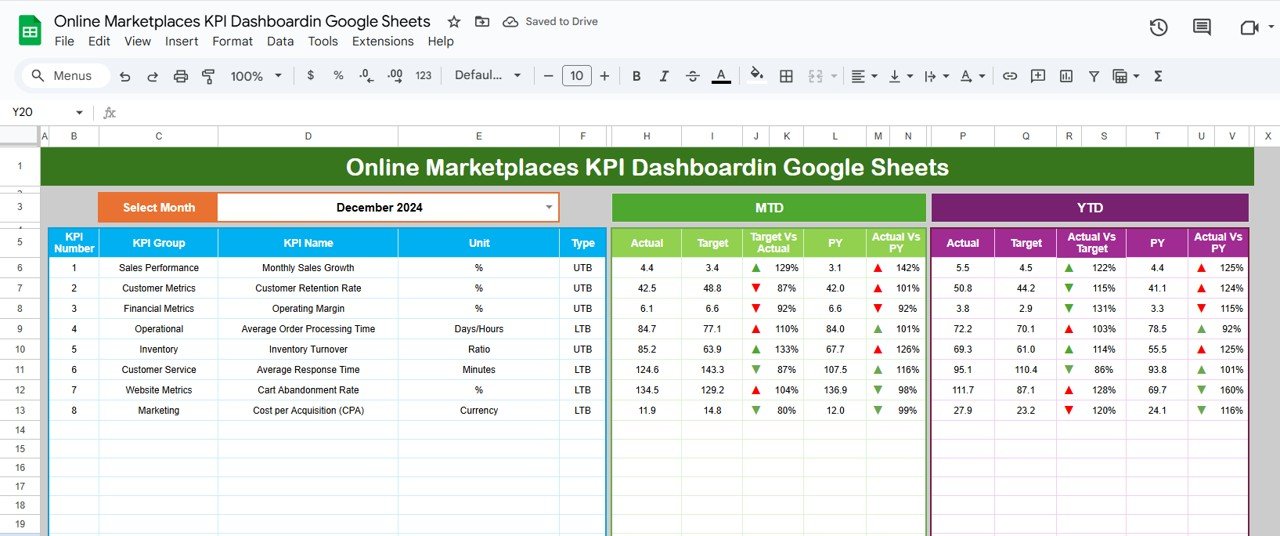Click the Saved to Drive cloud status
This screenshot has height=536, width=1280.
(x=550, y=21)
